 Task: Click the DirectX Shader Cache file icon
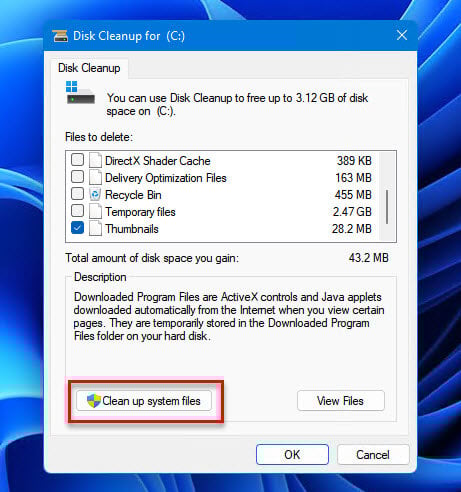[95, 160]
